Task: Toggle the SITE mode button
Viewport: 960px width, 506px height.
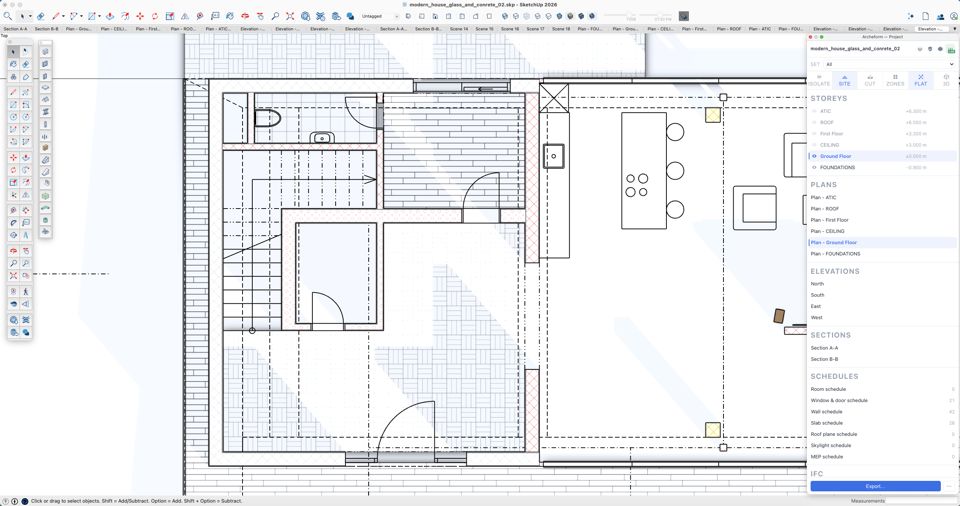Action: point(844,80)
